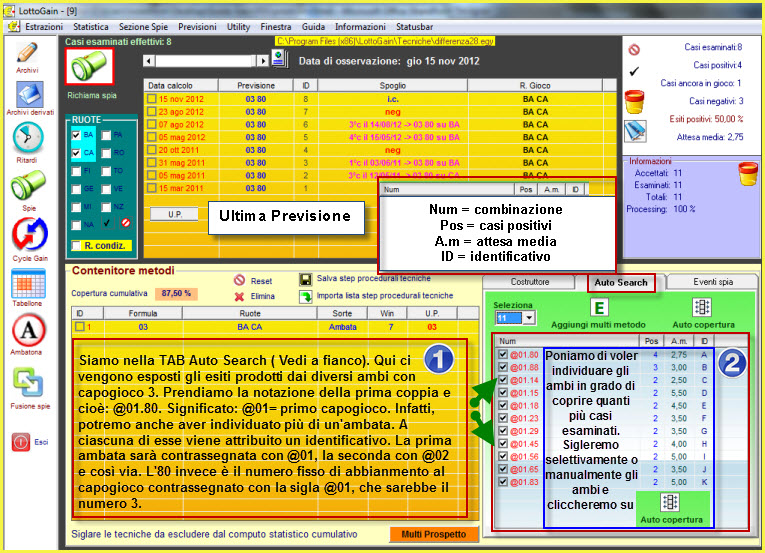Click Importa lista step procedurali tecniche
The height and width of the screenshot is (553, 765).
click(385, 295)
